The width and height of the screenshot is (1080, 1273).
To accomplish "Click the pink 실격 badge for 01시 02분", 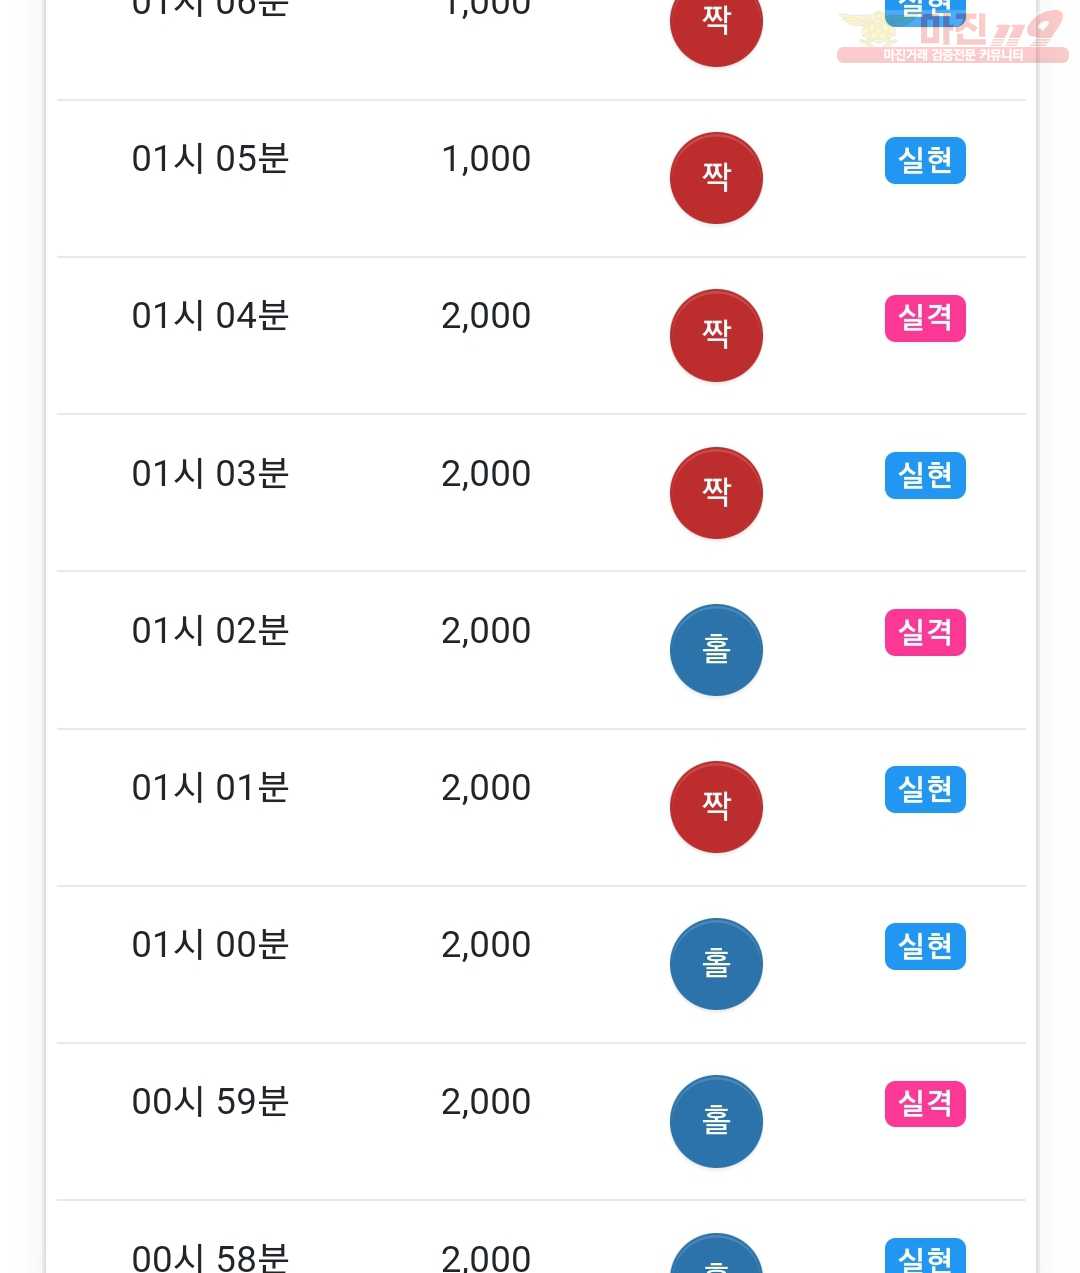I will click(925, 632).
